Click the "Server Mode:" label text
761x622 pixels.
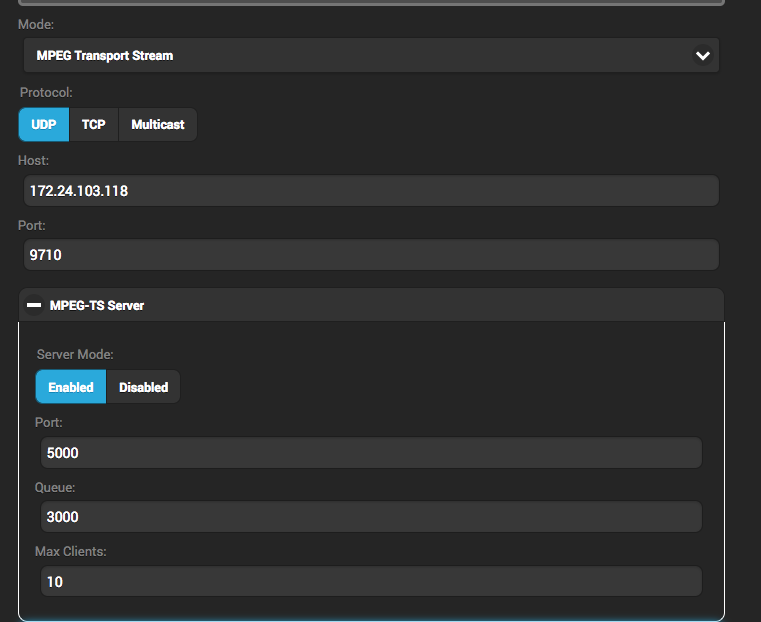click(75, 354)
